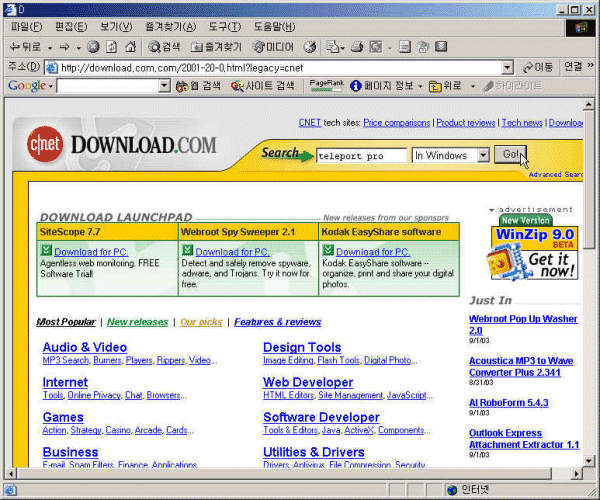The height and width of the screenshot is (500, 600).
Task: Click the Google toolbar search field
Action: point(108,86)
